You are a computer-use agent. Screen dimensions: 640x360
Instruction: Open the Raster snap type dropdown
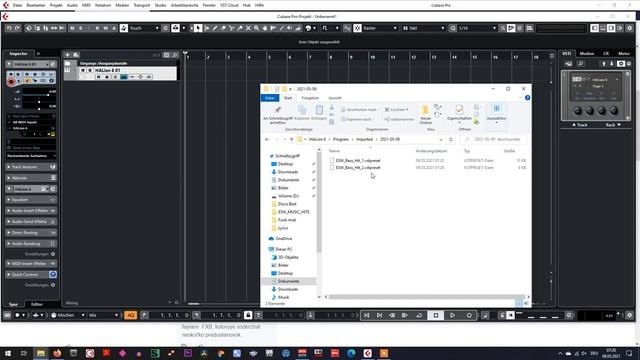point(380,28)
